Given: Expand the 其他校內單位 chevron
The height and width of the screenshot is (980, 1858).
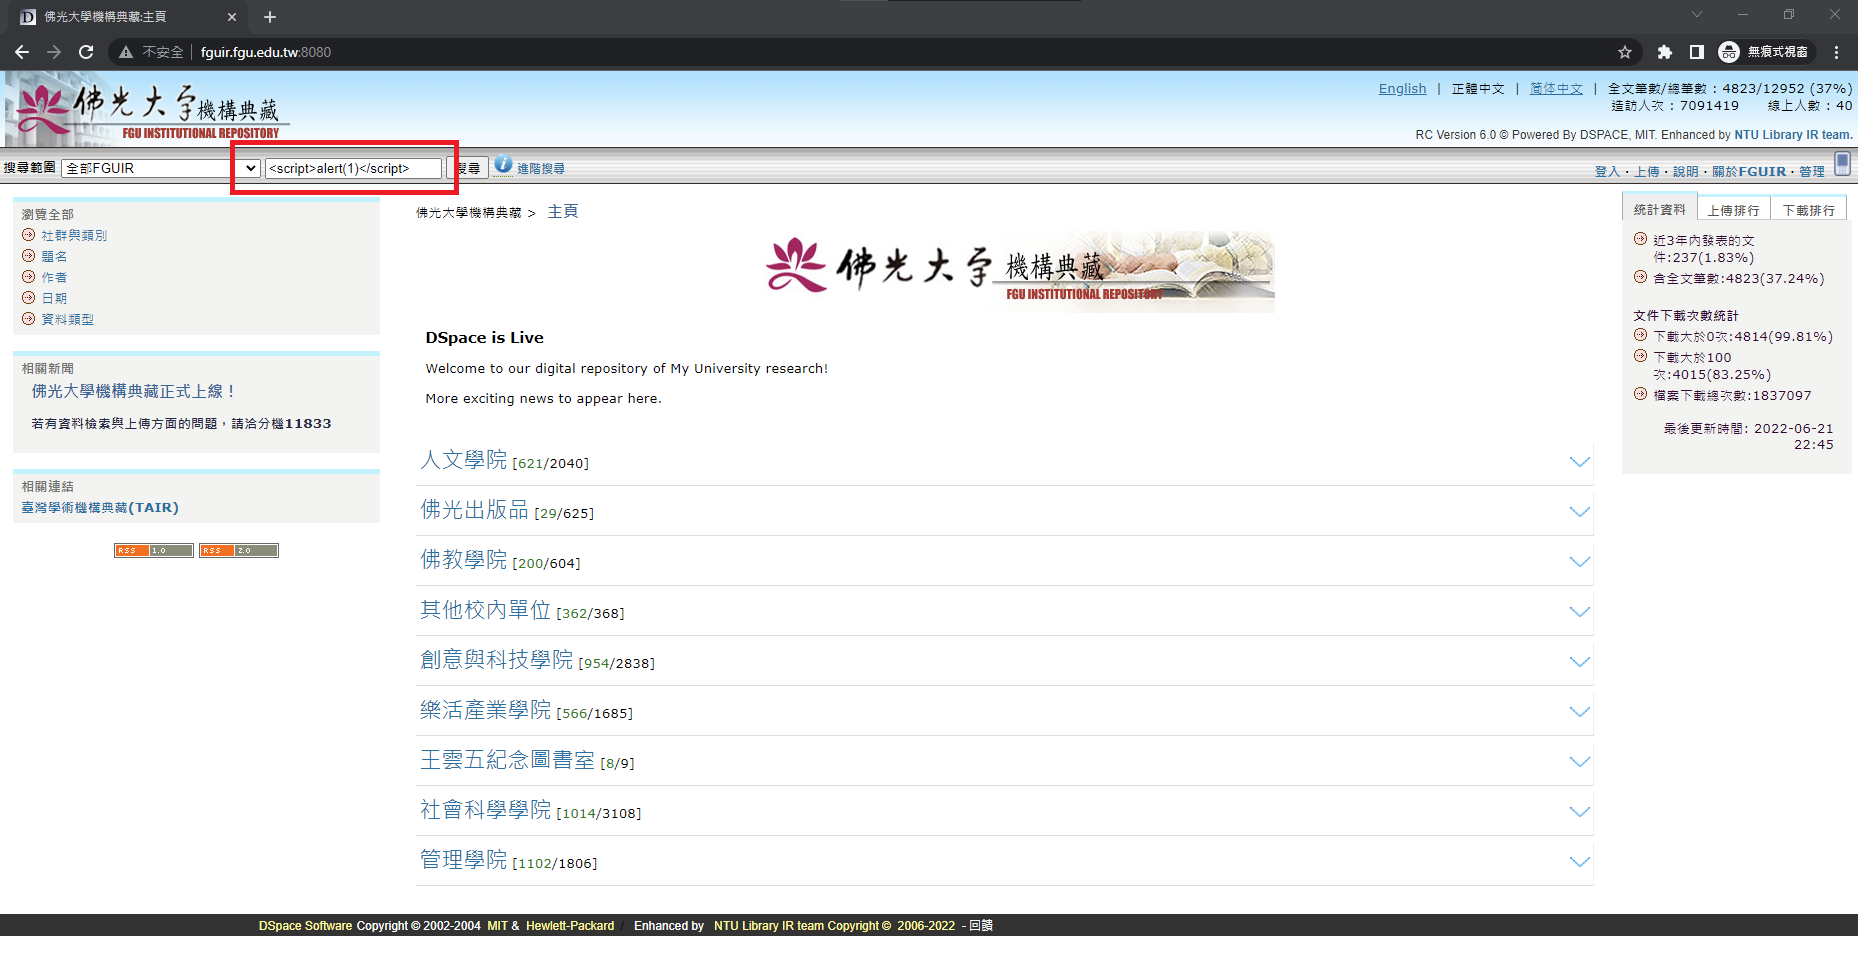Looking at the screenshot, I should coord(1580,612).
